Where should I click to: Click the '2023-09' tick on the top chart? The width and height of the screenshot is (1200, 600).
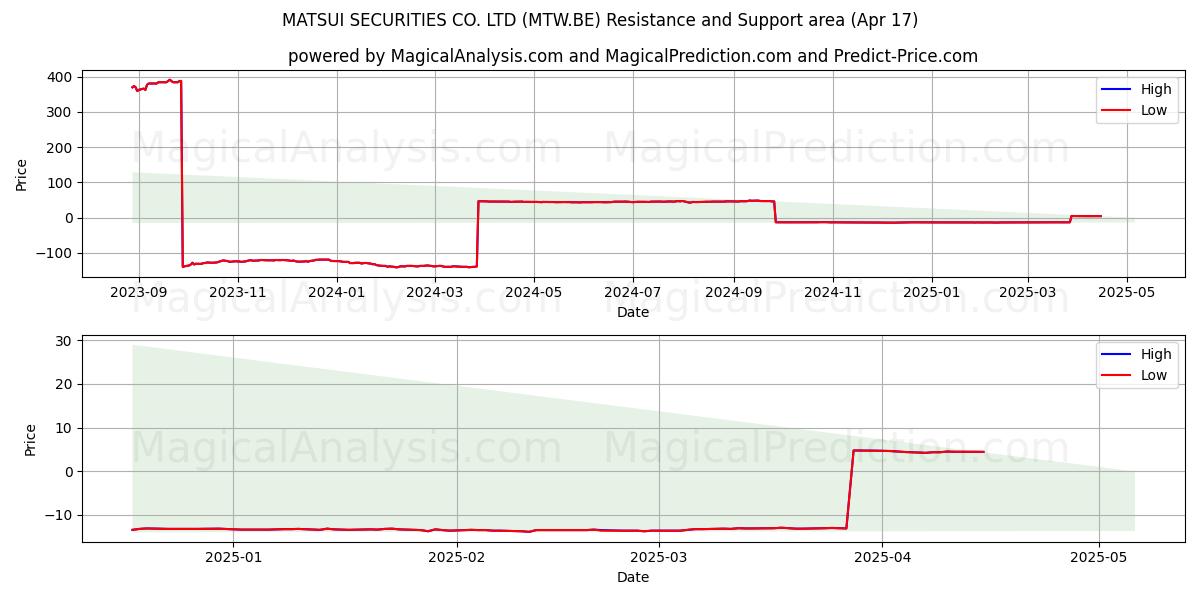coord(138,292)
